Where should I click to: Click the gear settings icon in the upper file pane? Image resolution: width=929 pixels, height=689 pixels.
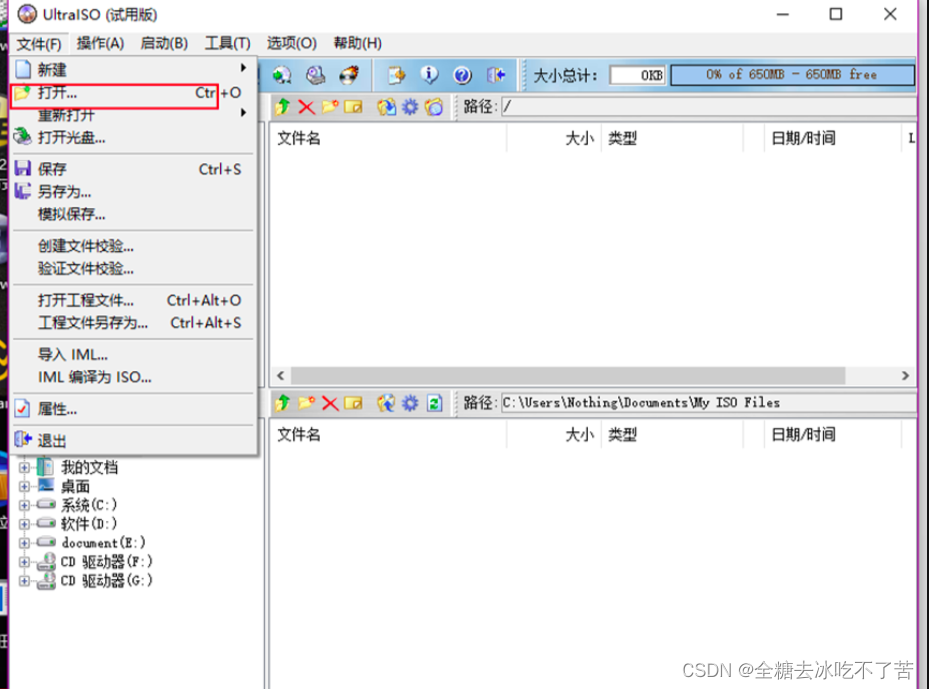coord(409,107)
